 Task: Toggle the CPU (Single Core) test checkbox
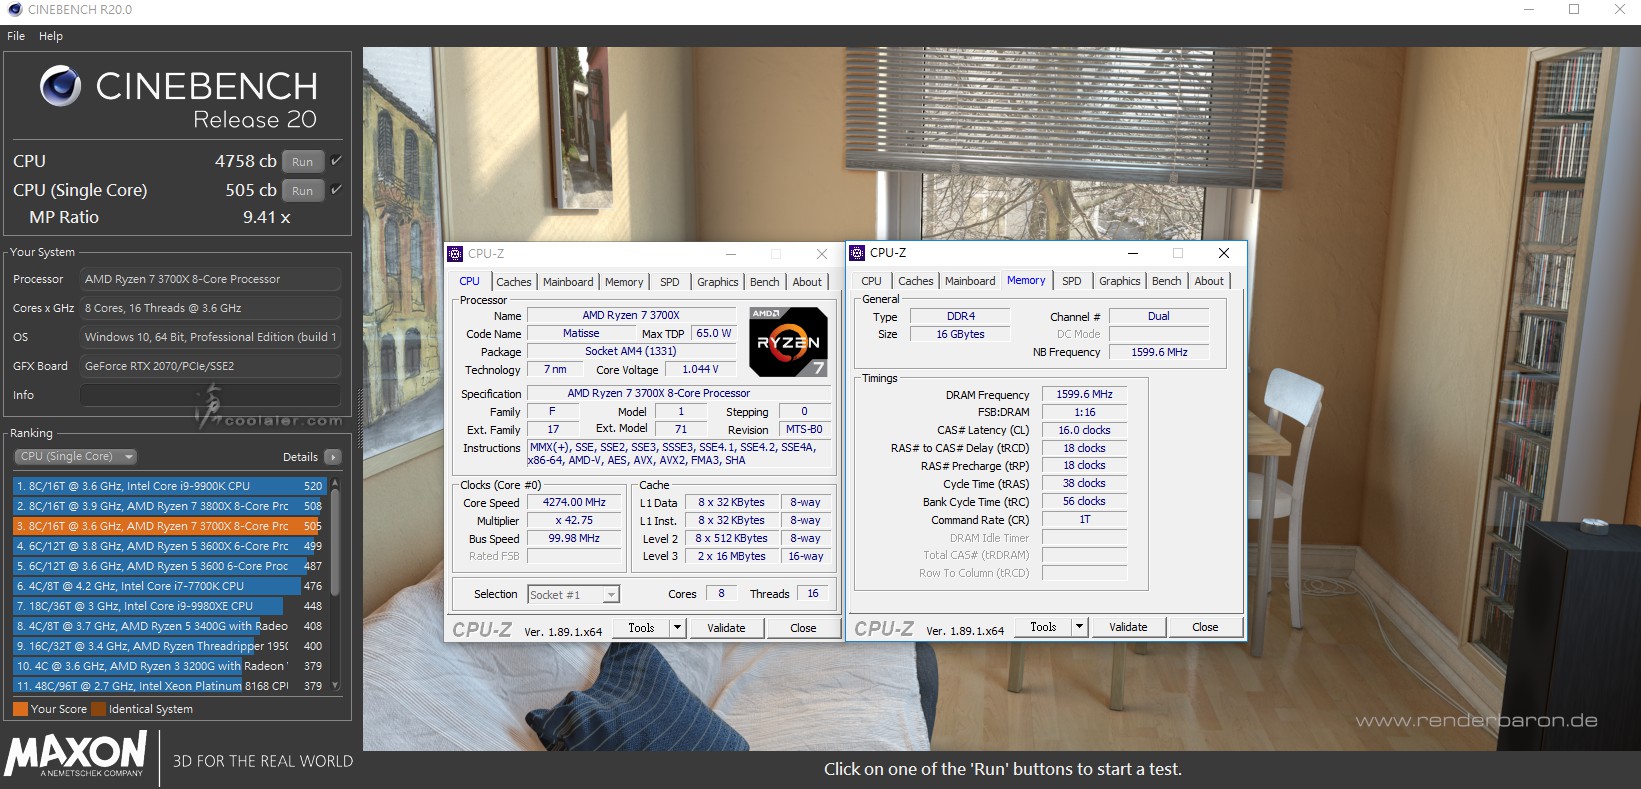pos(337,189)
